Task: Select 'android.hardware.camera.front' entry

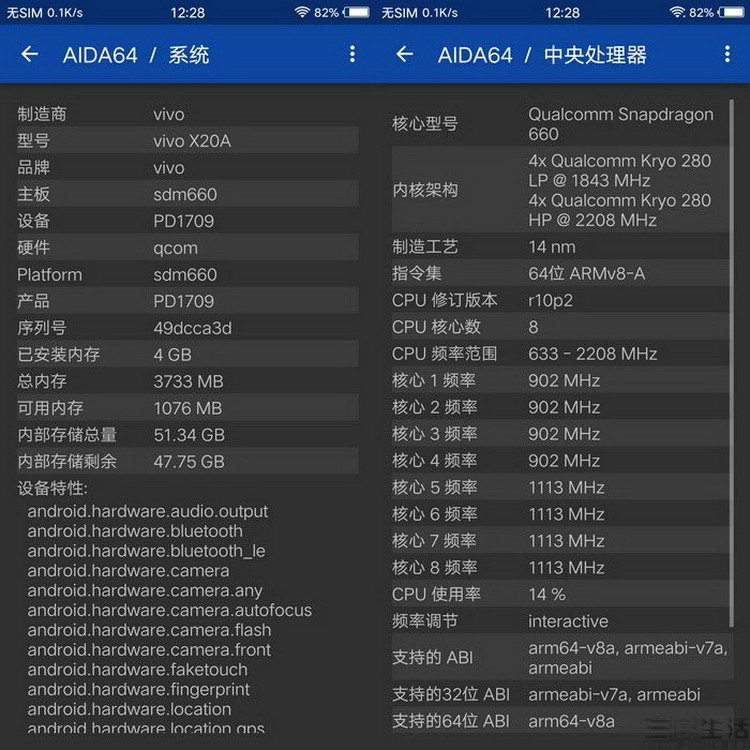Action: coord(149,650)
